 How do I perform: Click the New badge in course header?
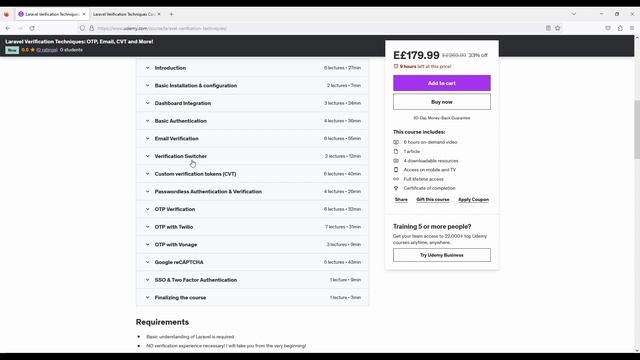pos(12,50)
